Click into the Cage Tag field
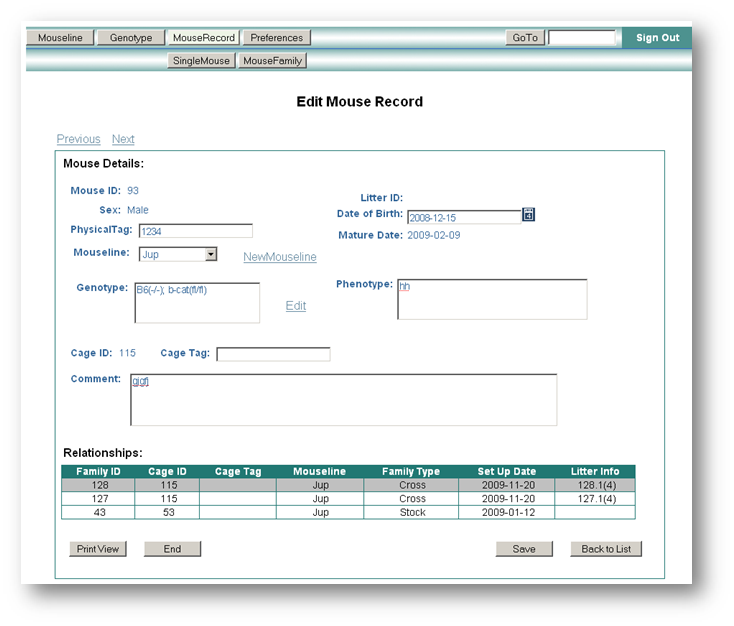The height and width of the screenshot is (626, 734). click(x=273, y=354)
